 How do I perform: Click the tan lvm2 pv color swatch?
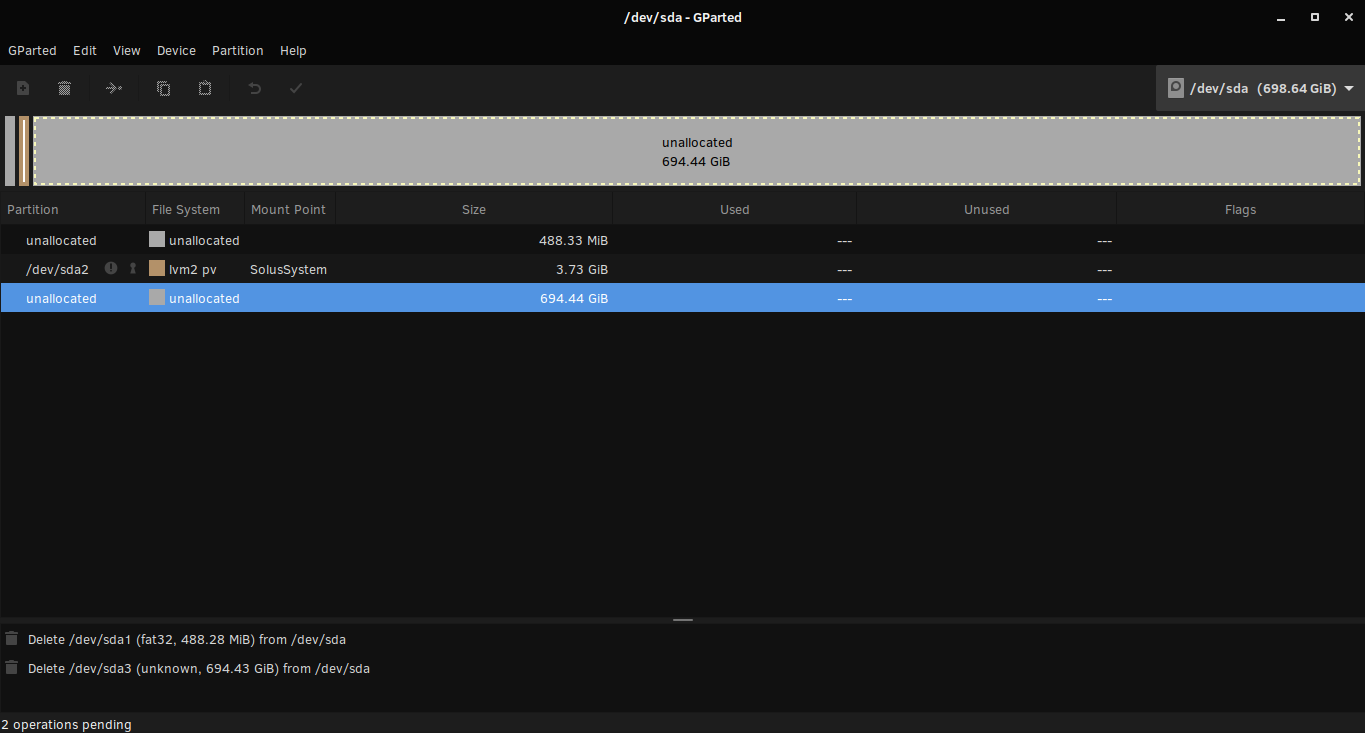157,269
